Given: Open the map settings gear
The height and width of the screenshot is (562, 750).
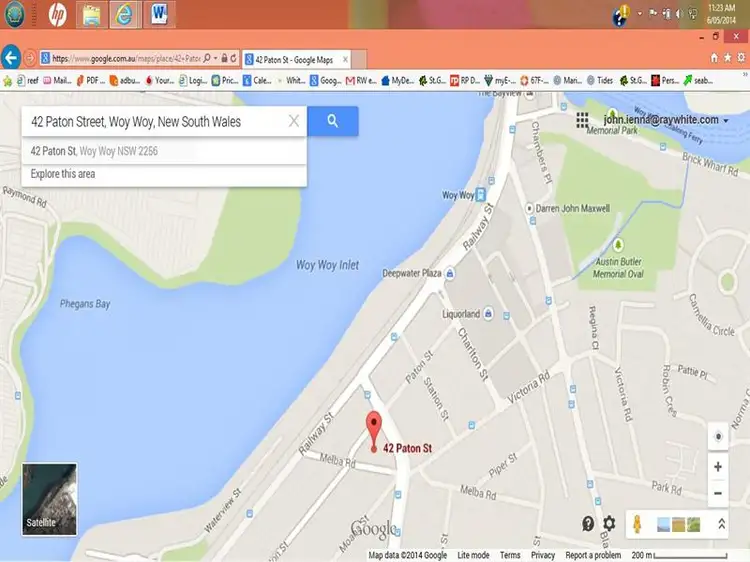Looking at the screenshot, I should pos(609,523).
